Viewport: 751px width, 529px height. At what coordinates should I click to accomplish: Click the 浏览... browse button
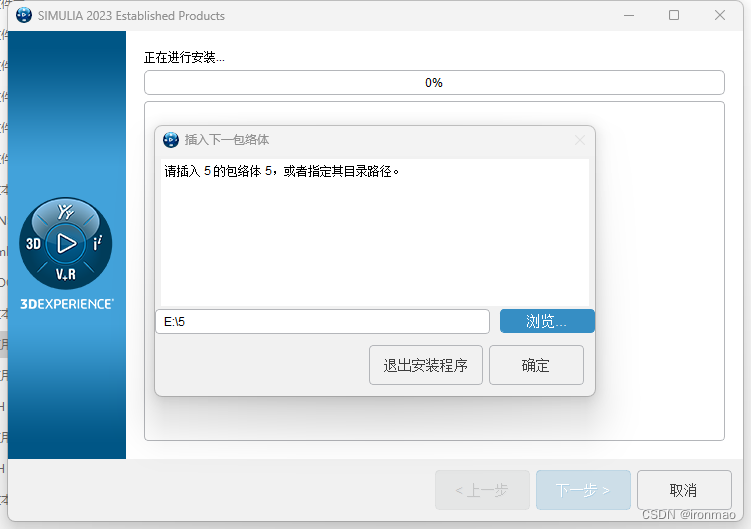click(x=547, y=321)
